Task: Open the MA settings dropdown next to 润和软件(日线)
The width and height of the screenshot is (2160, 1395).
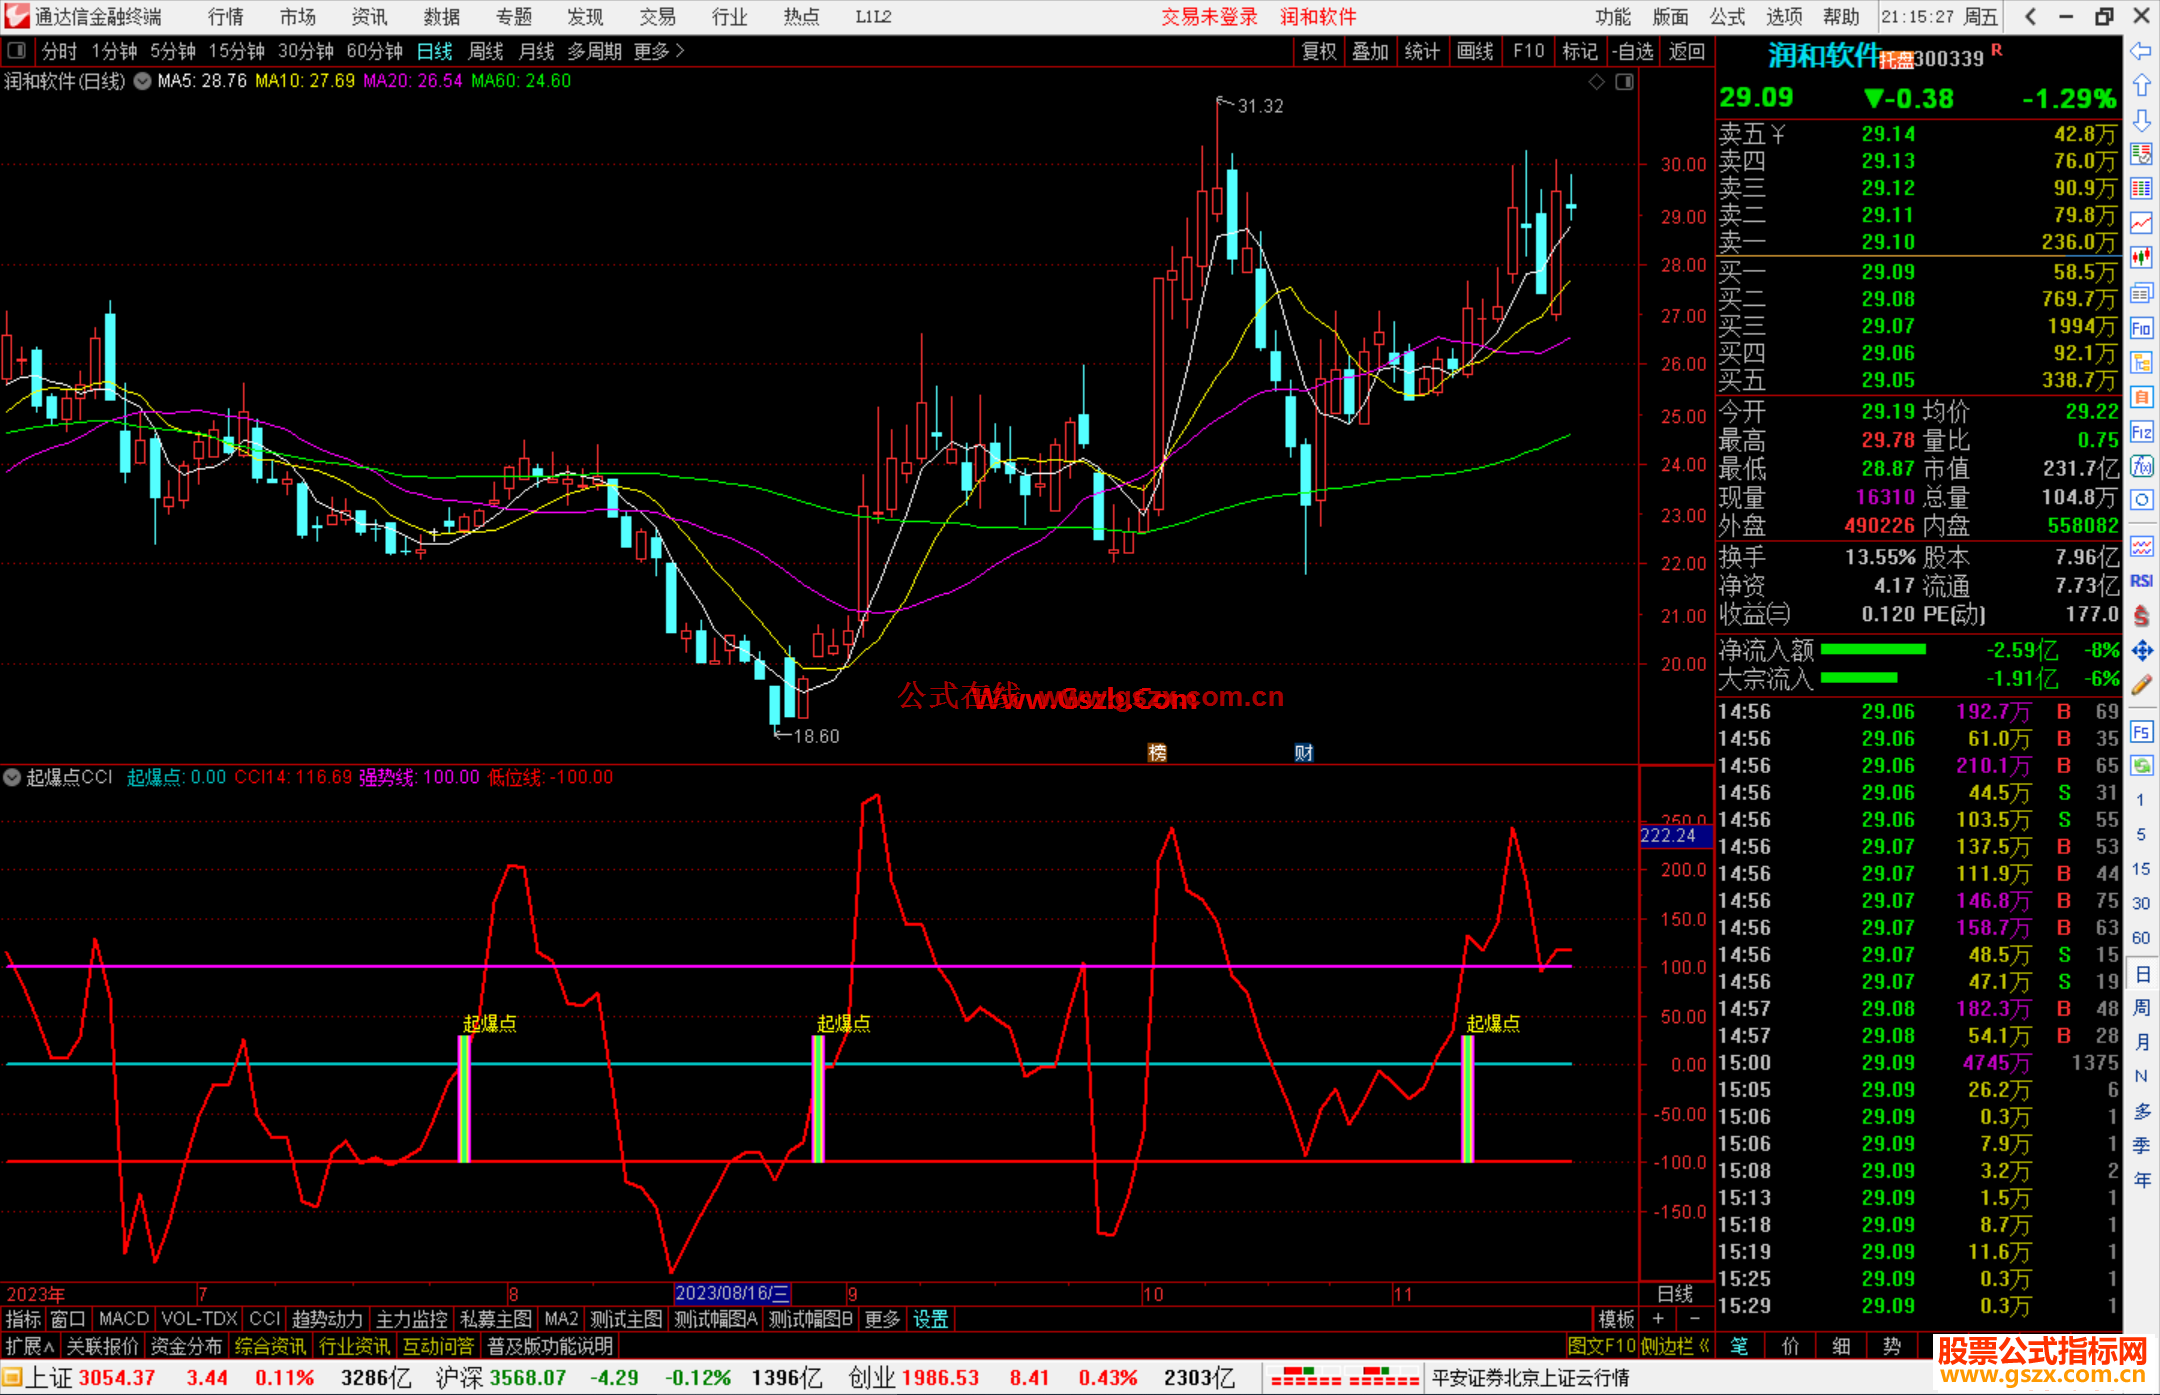Action: click(x=142, y=82)
